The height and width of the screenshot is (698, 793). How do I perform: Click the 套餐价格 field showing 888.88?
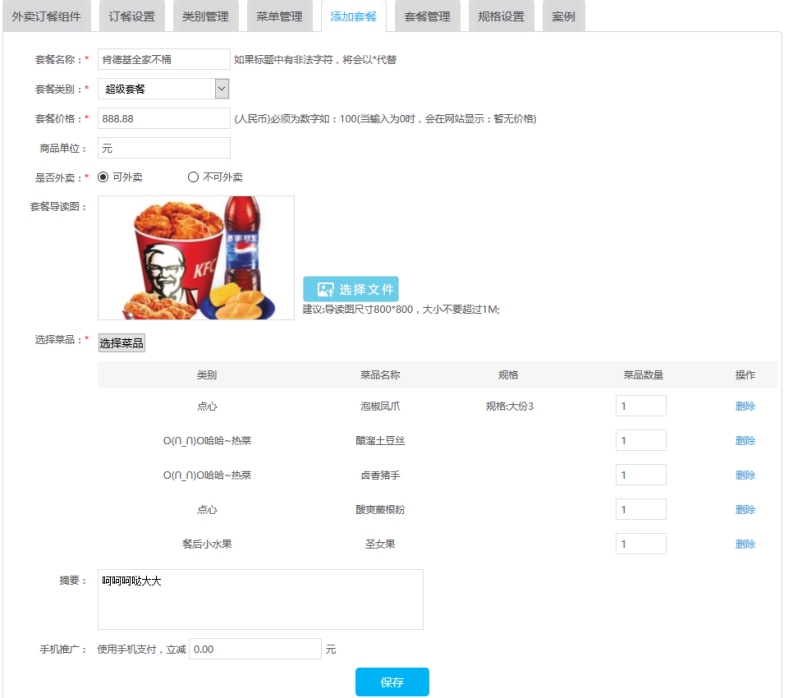coord(164,118)
